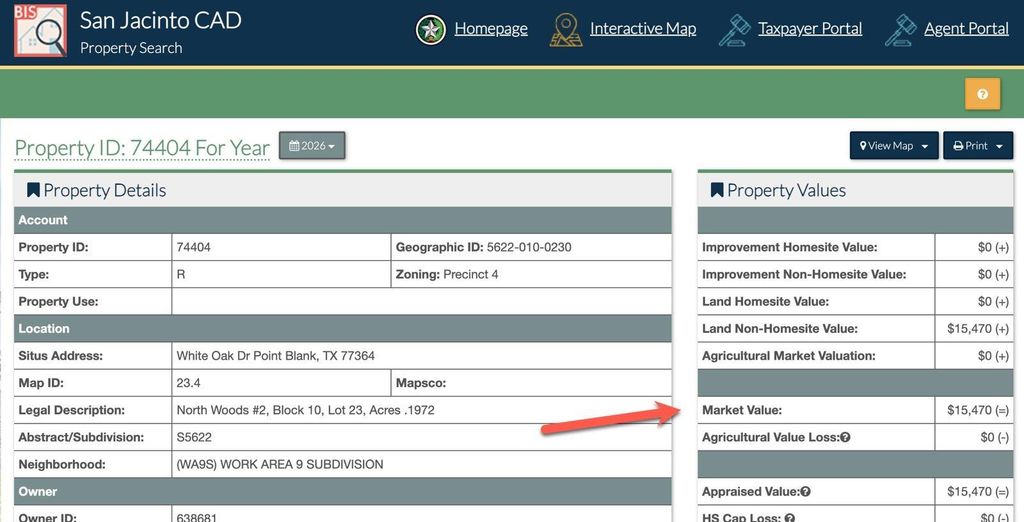Click the Property Search subtitle
Screen dimensions: 1024x522
click(x=131, y=48)
